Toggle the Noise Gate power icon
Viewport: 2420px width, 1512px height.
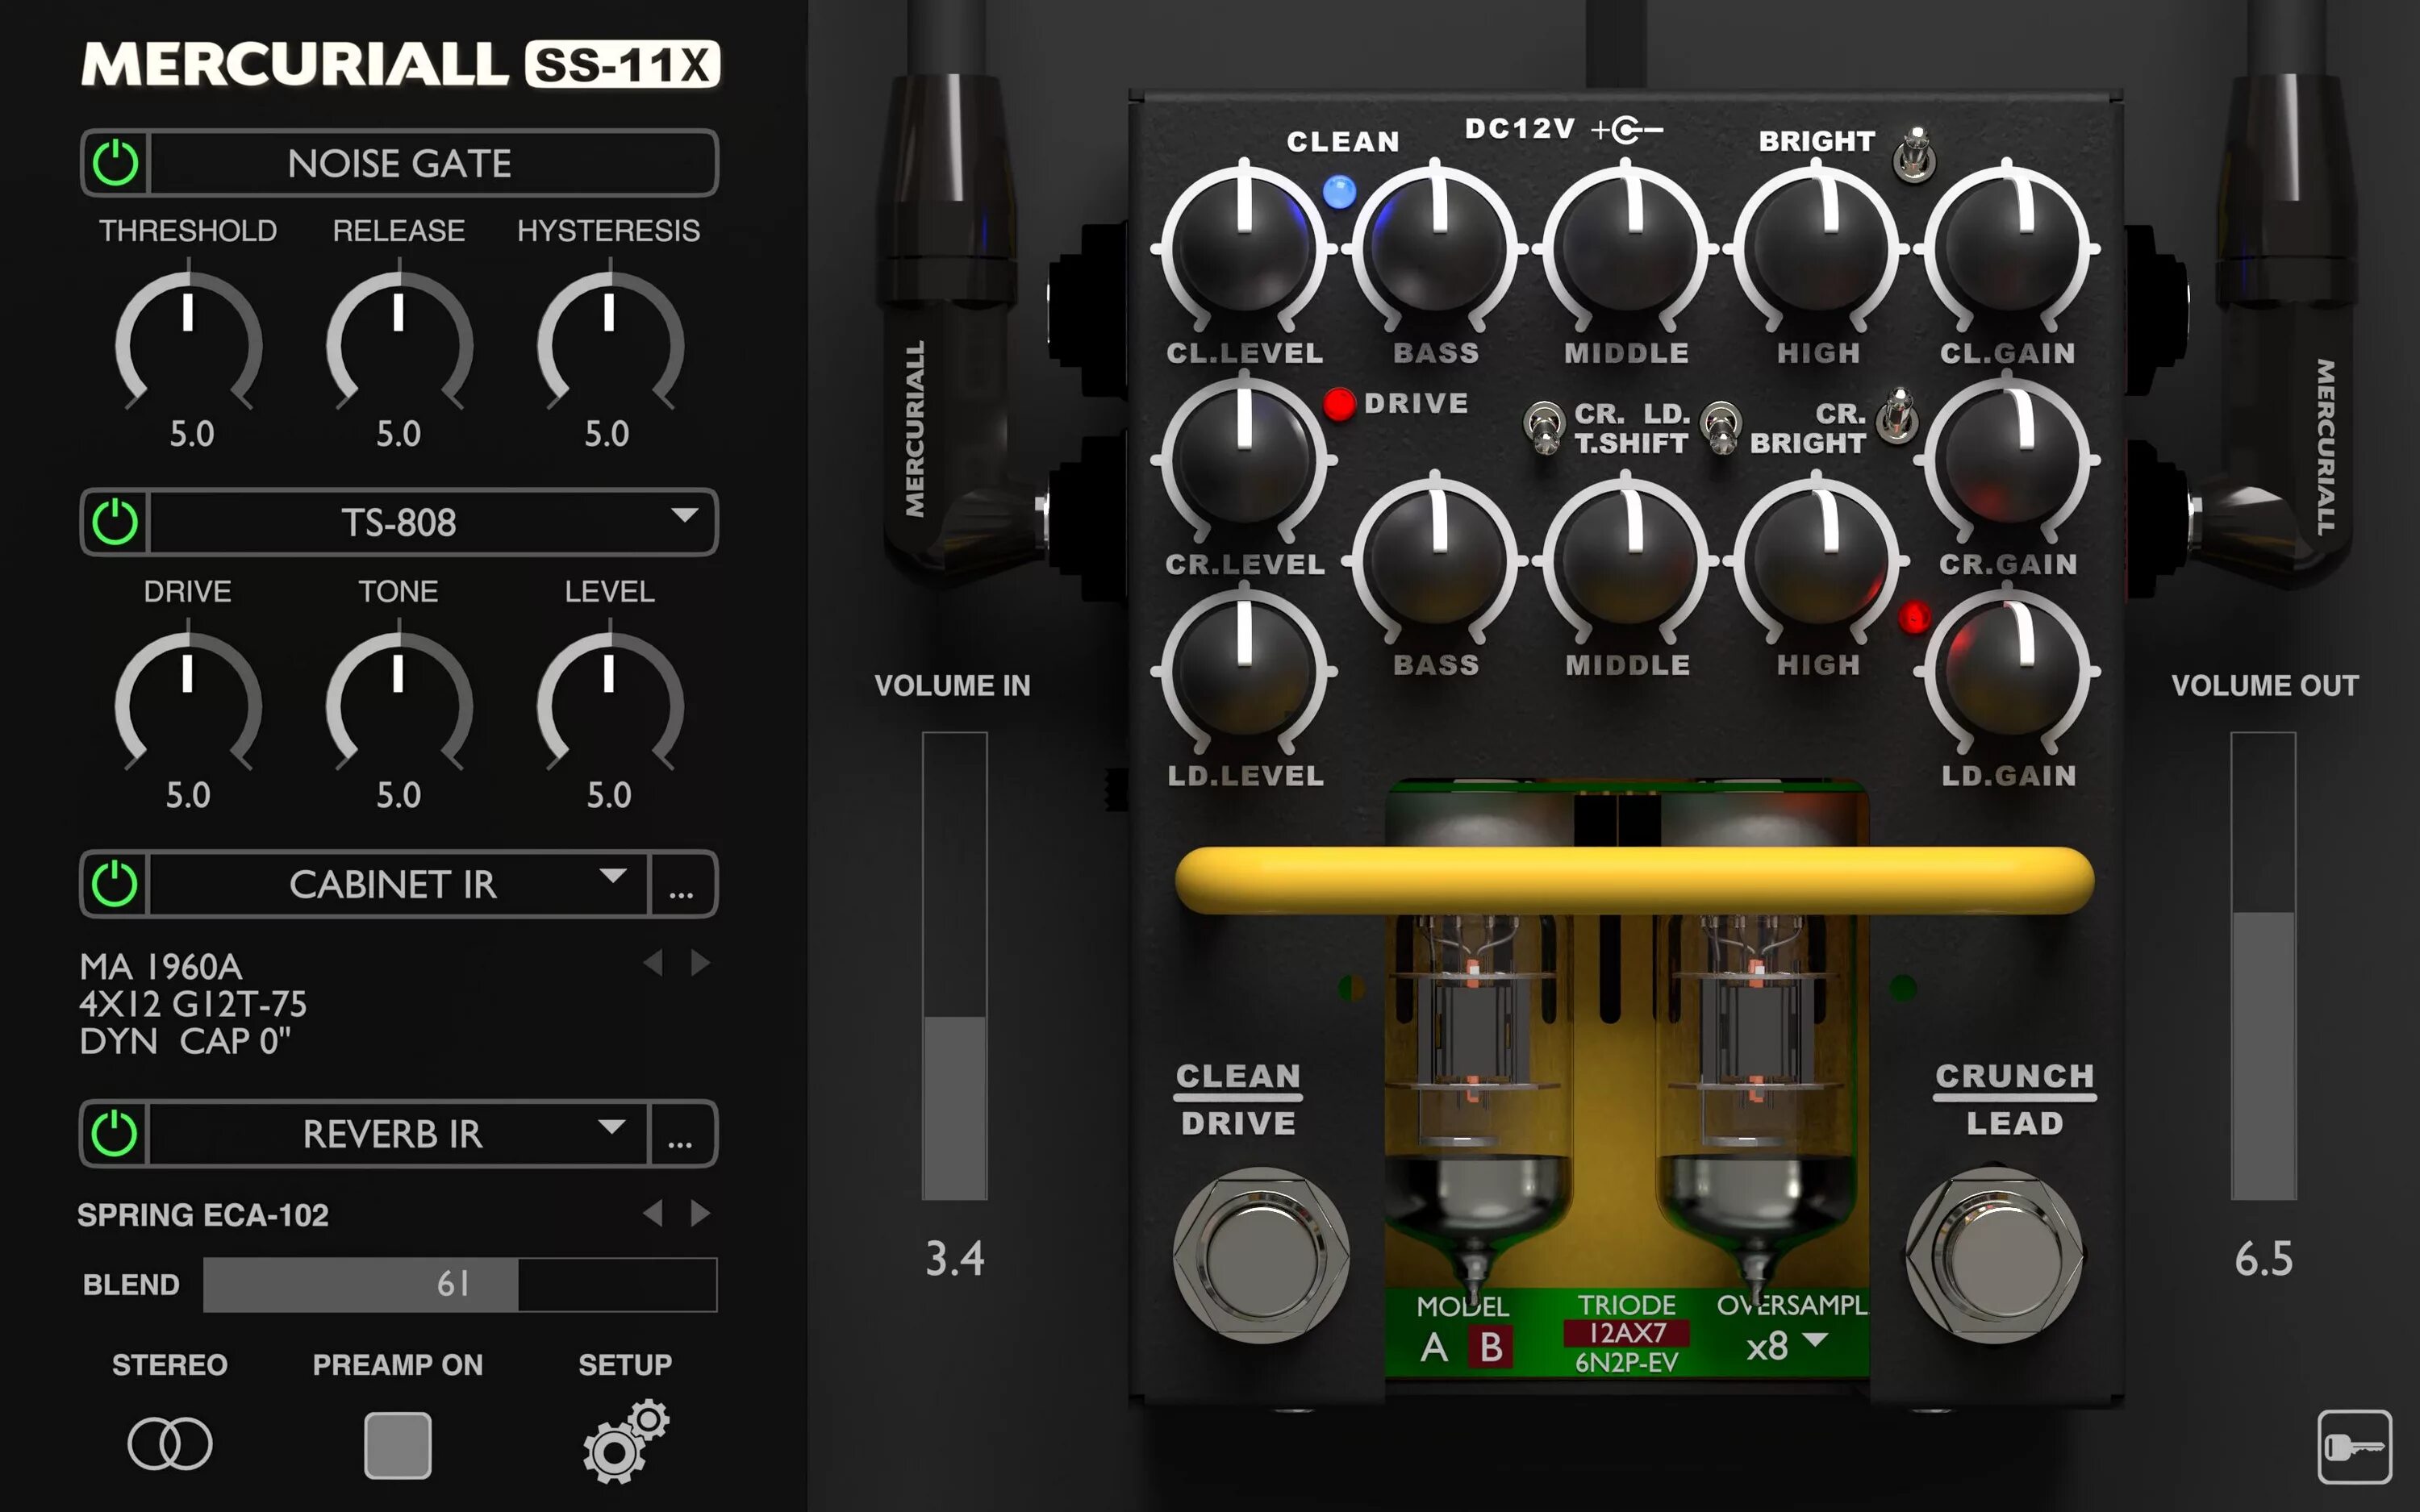point(115,163)
